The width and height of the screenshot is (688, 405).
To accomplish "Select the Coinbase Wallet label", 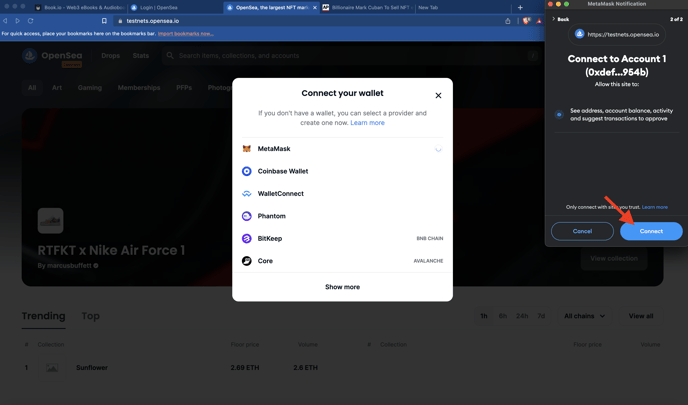I will [283, 171].
